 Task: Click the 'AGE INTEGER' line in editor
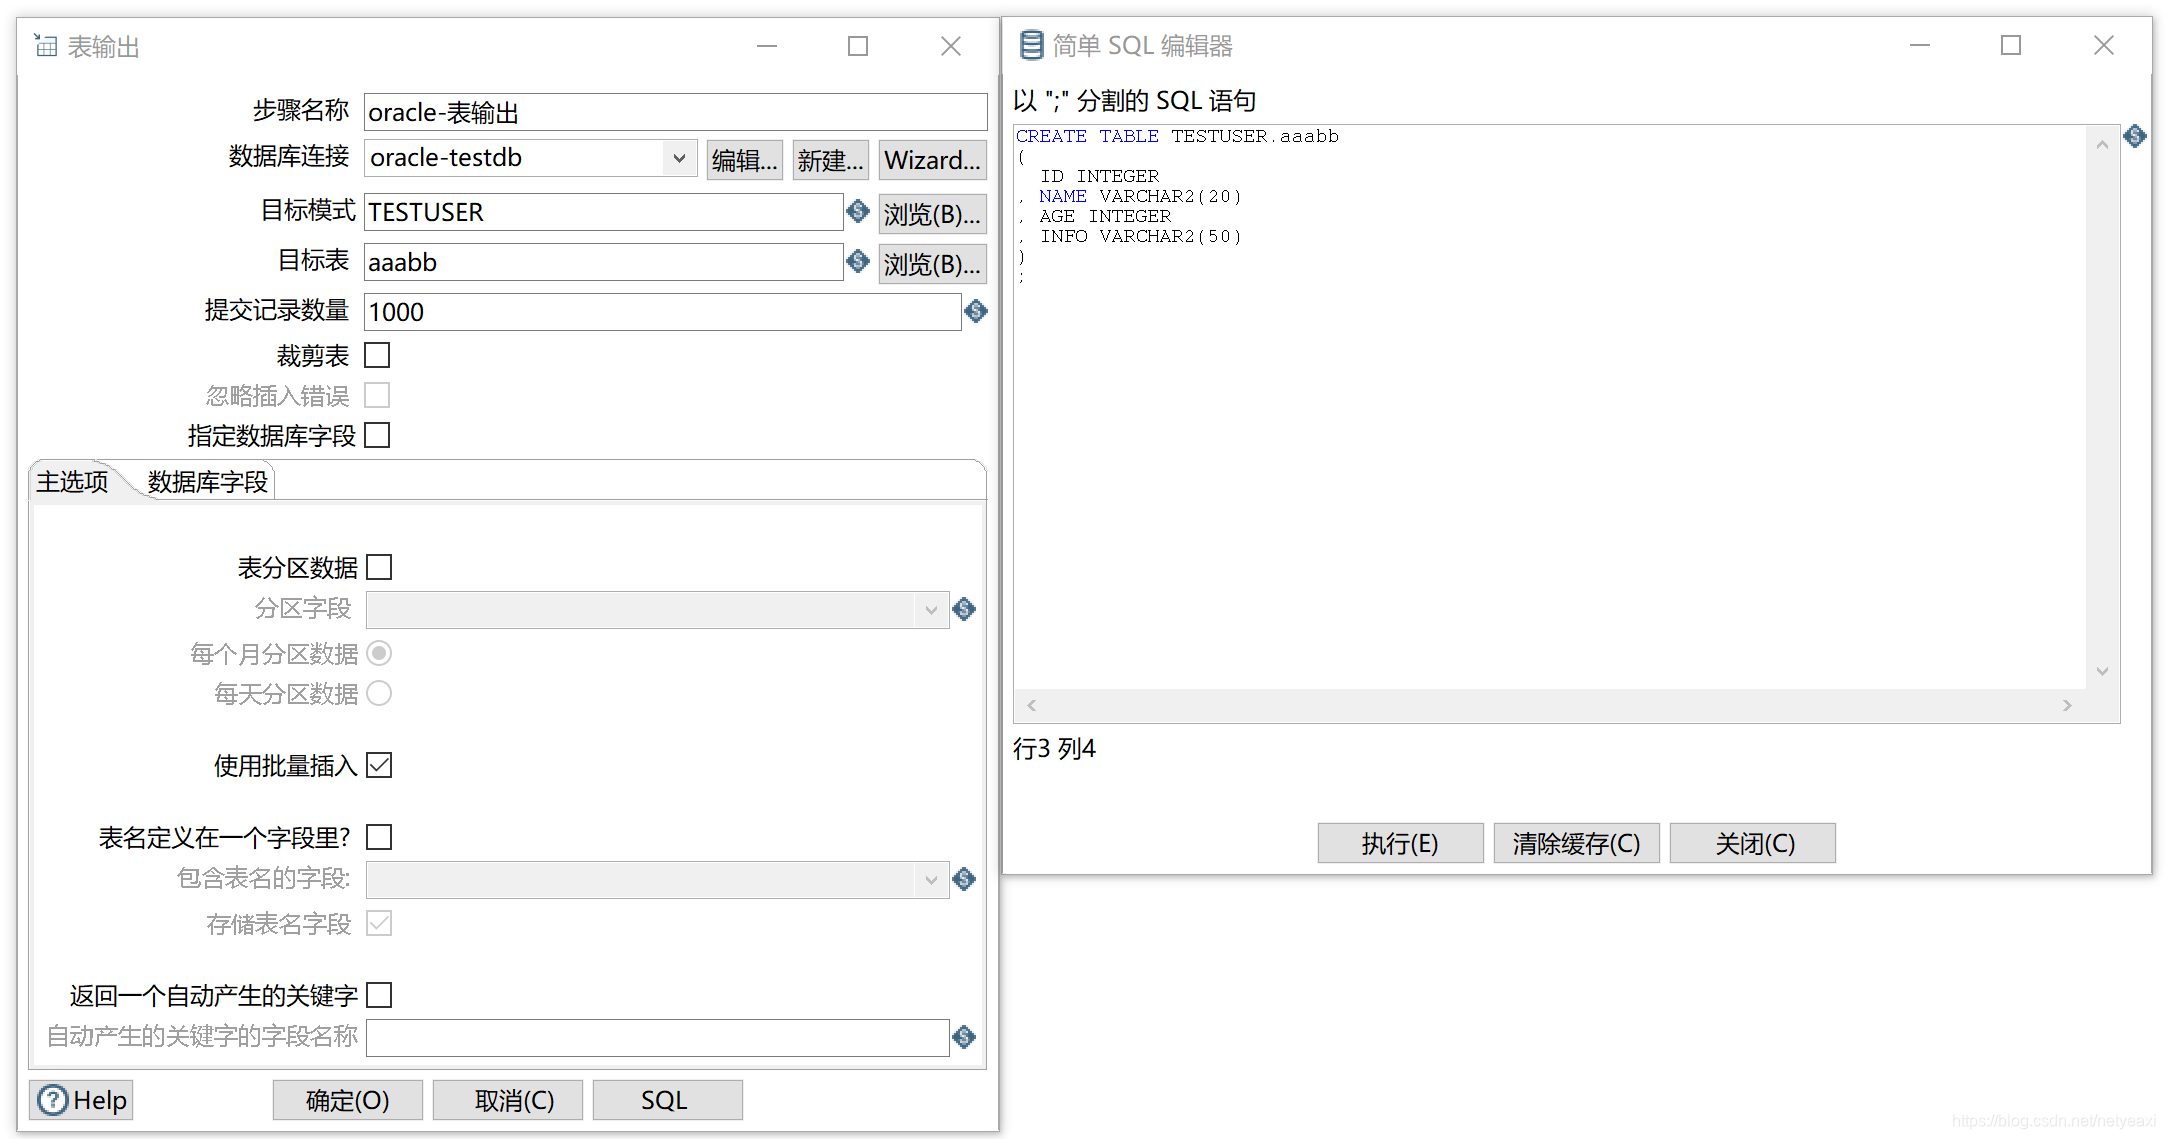tap(1105, 216)
